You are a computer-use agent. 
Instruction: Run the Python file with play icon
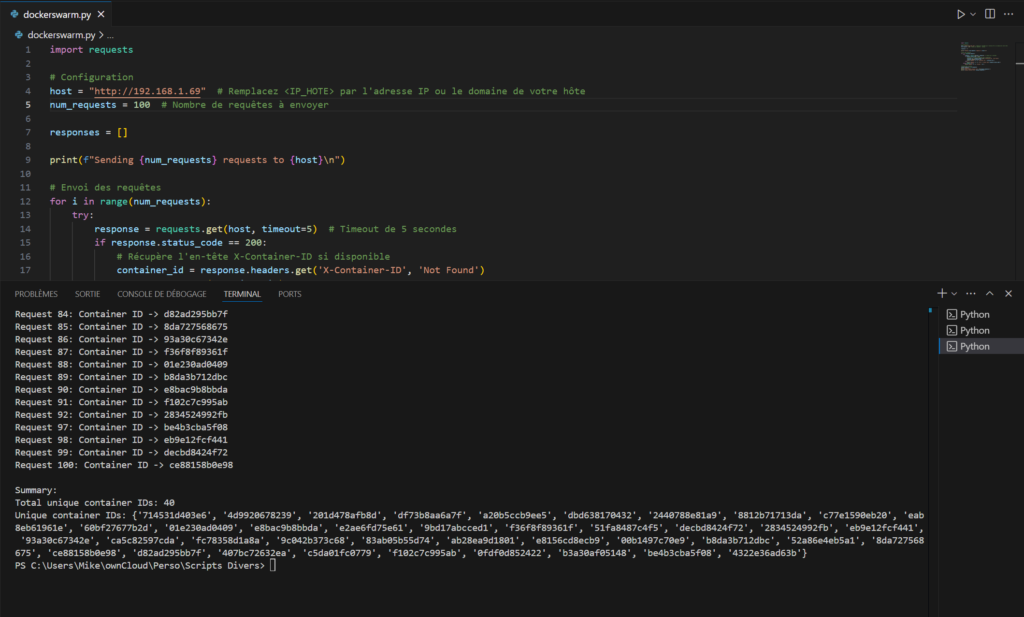click(960, 14)
